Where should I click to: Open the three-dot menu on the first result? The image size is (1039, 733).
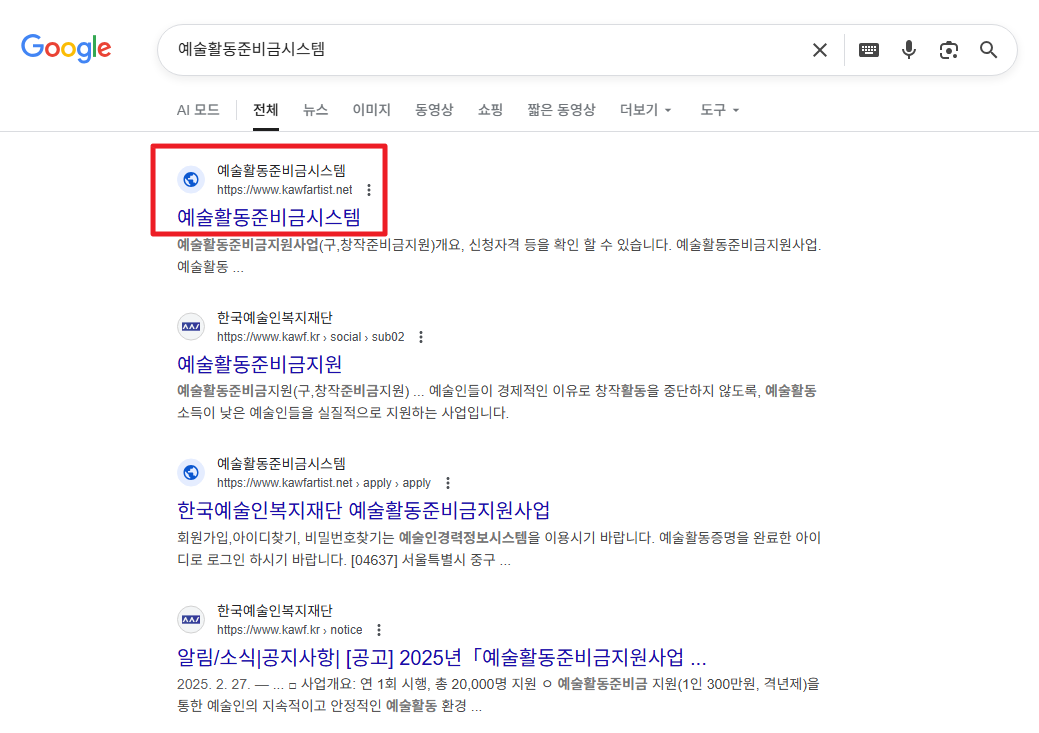(368, 189)
